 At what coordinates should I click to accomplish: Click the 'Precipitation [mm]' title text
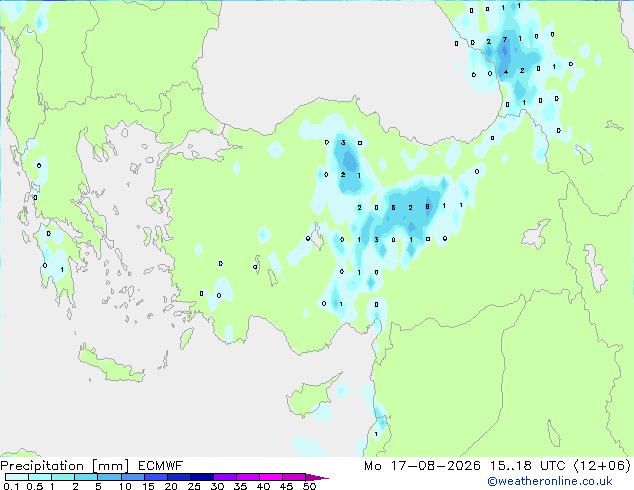(65, 466)
